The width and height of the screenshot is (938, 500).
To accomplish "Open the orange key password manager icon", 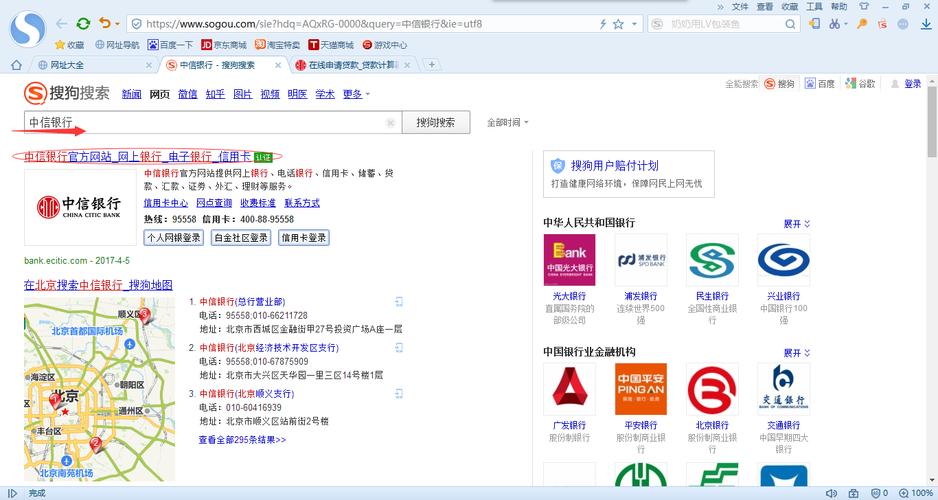I will [x=862, y=24].
